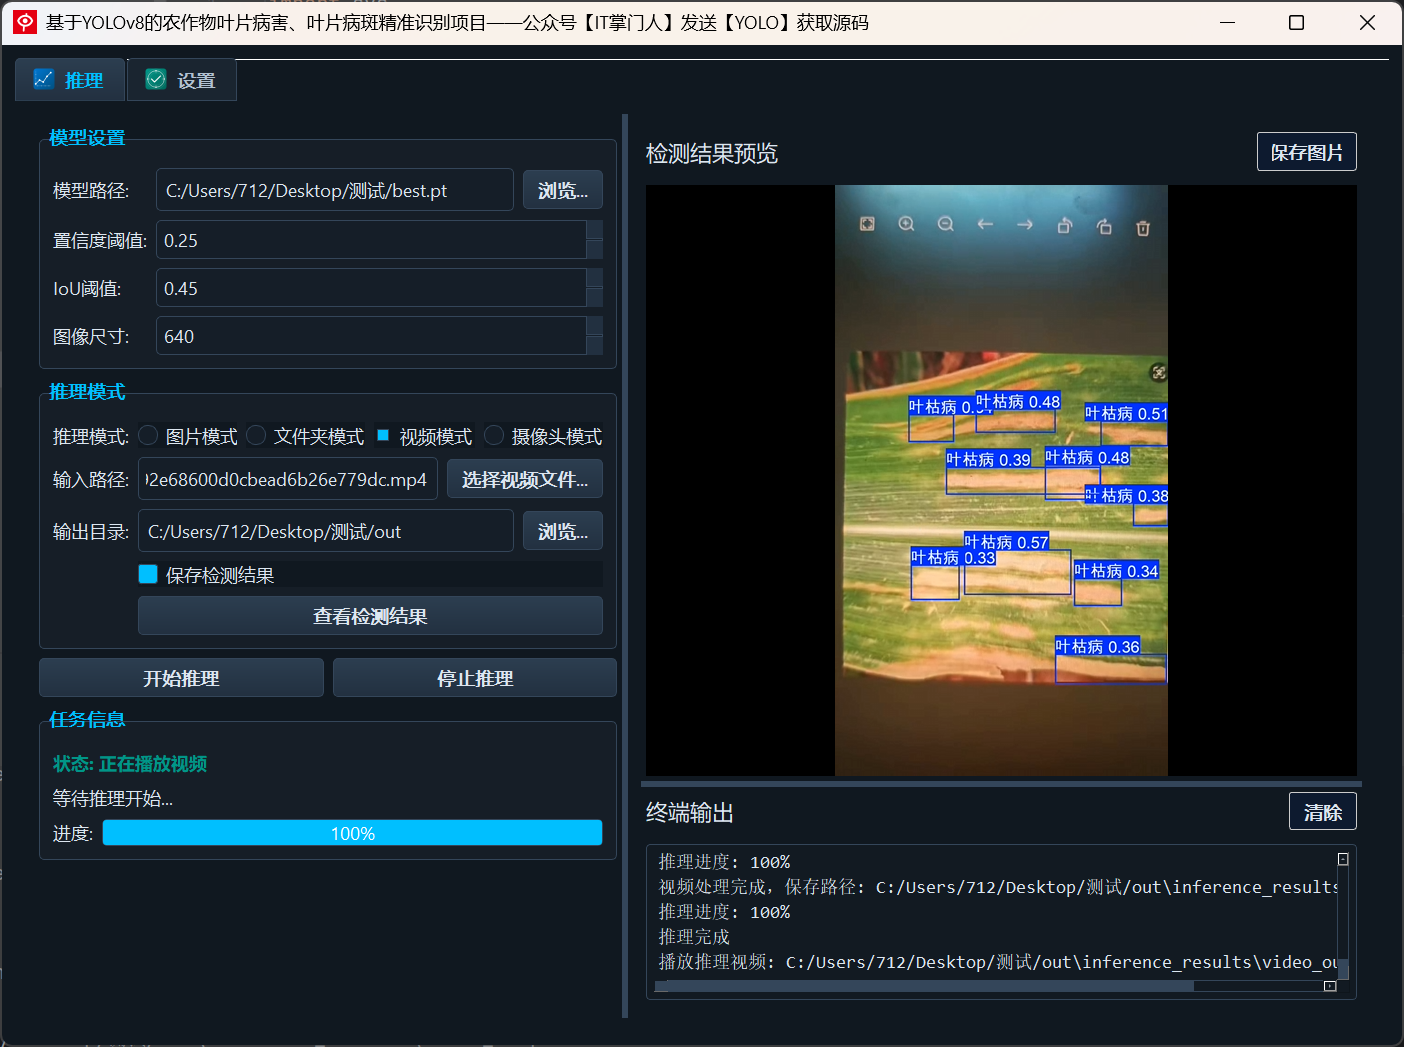Screen dimensions: 1404x1047
Task: Select the 图片模式 radio button
Action: click(x=148, y=435)
